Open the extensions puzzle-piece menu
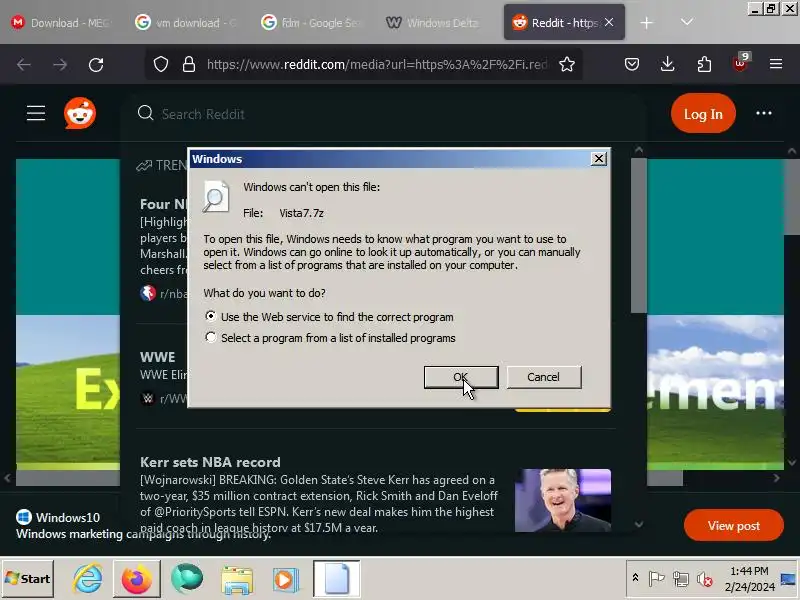The image size is (800, 600). click(x=704, y=64)
